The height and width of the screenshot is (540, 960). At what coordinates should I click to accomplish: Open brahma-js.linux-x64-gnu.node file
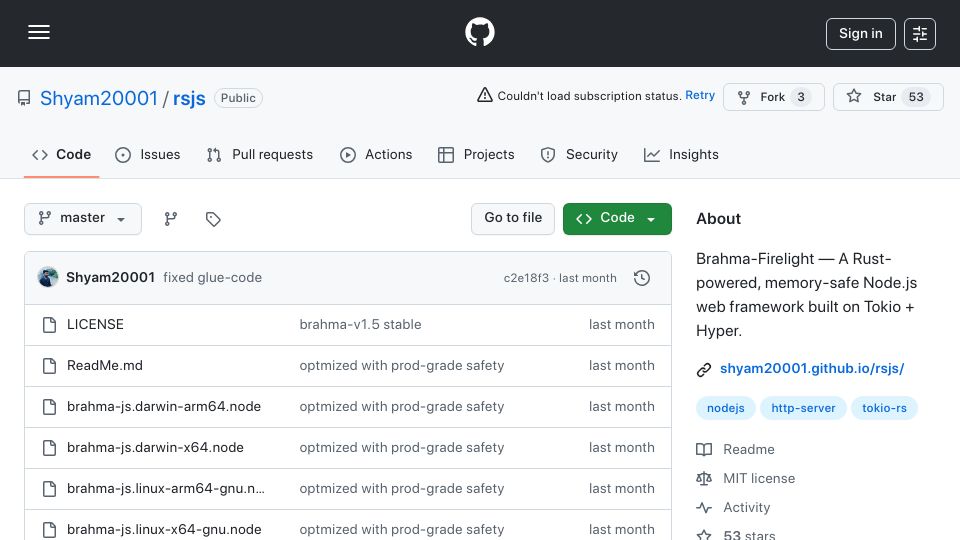pos(164,530)
